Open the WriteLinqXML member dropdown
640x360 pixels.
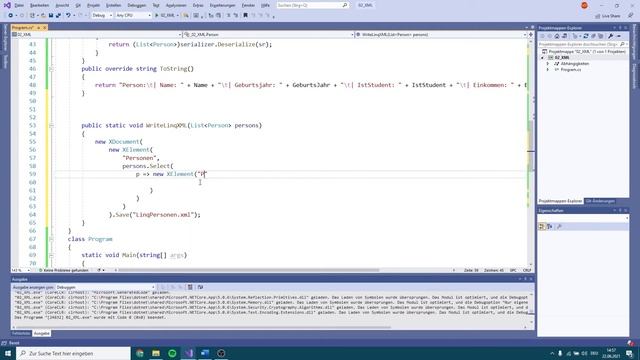(441, 35)
